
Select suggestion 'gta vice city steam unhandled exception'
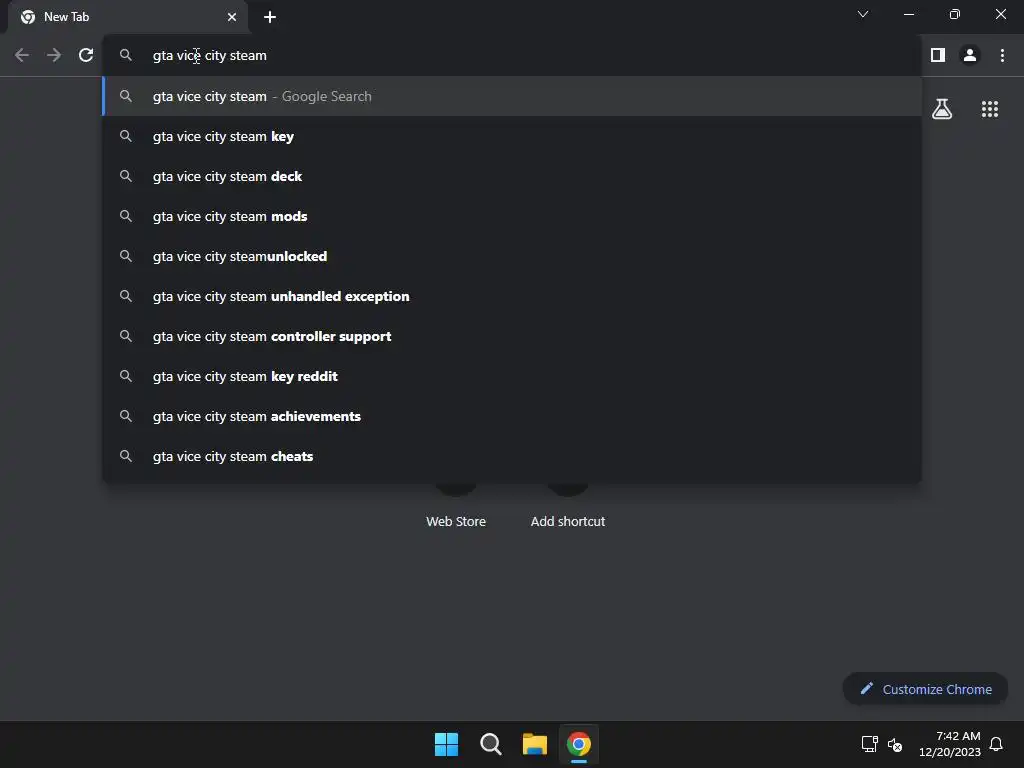click(x=512, y=296)
